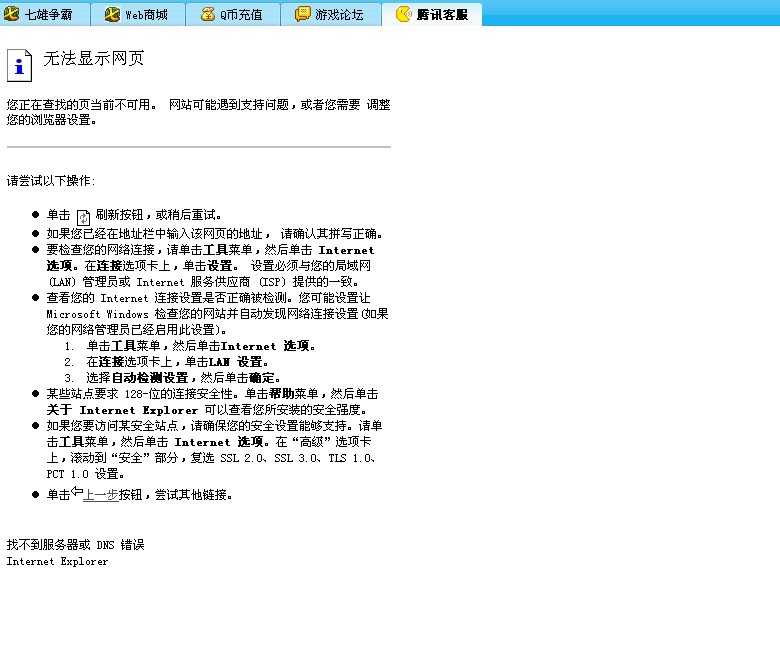
Task: Click the Web商城 shop icon
Action: click(112, 14)
